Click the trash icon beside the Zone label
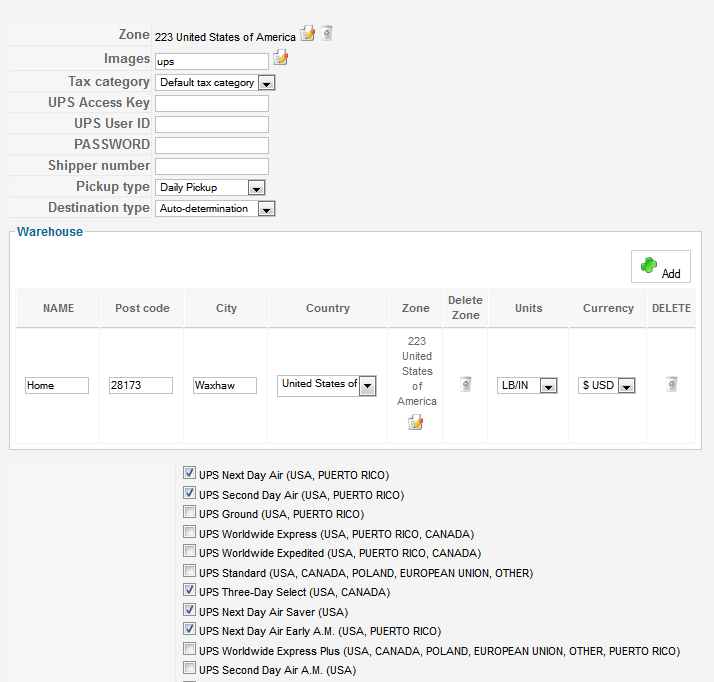This screenshot has width=714, height=682. [x=326, y=33]
